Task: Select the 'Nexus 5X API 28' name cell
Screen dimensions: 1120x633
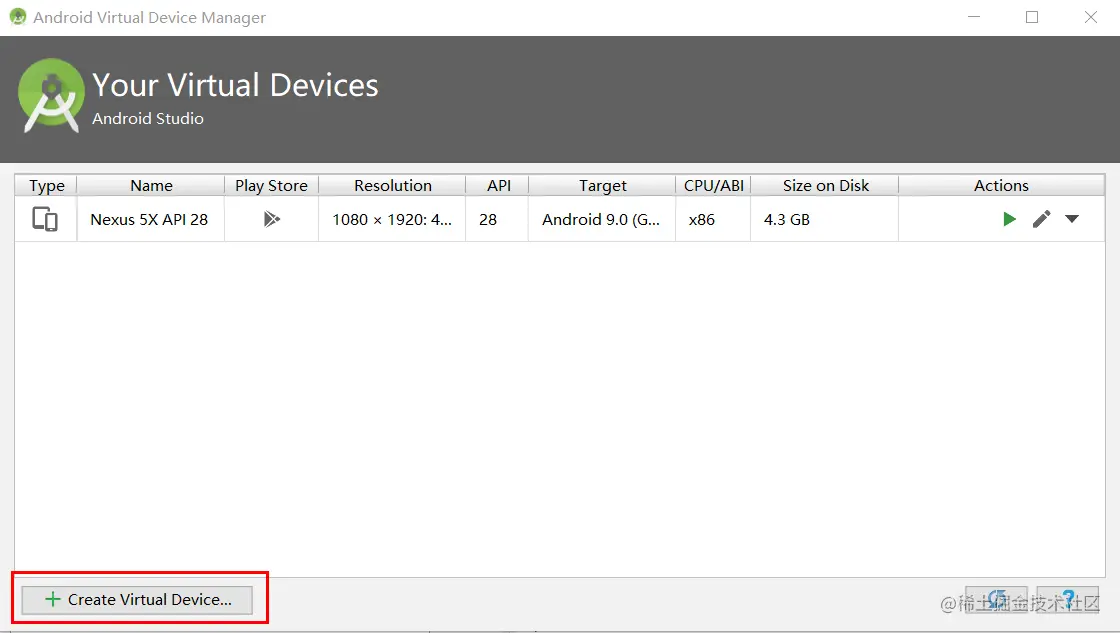Action: coord(151,219)
